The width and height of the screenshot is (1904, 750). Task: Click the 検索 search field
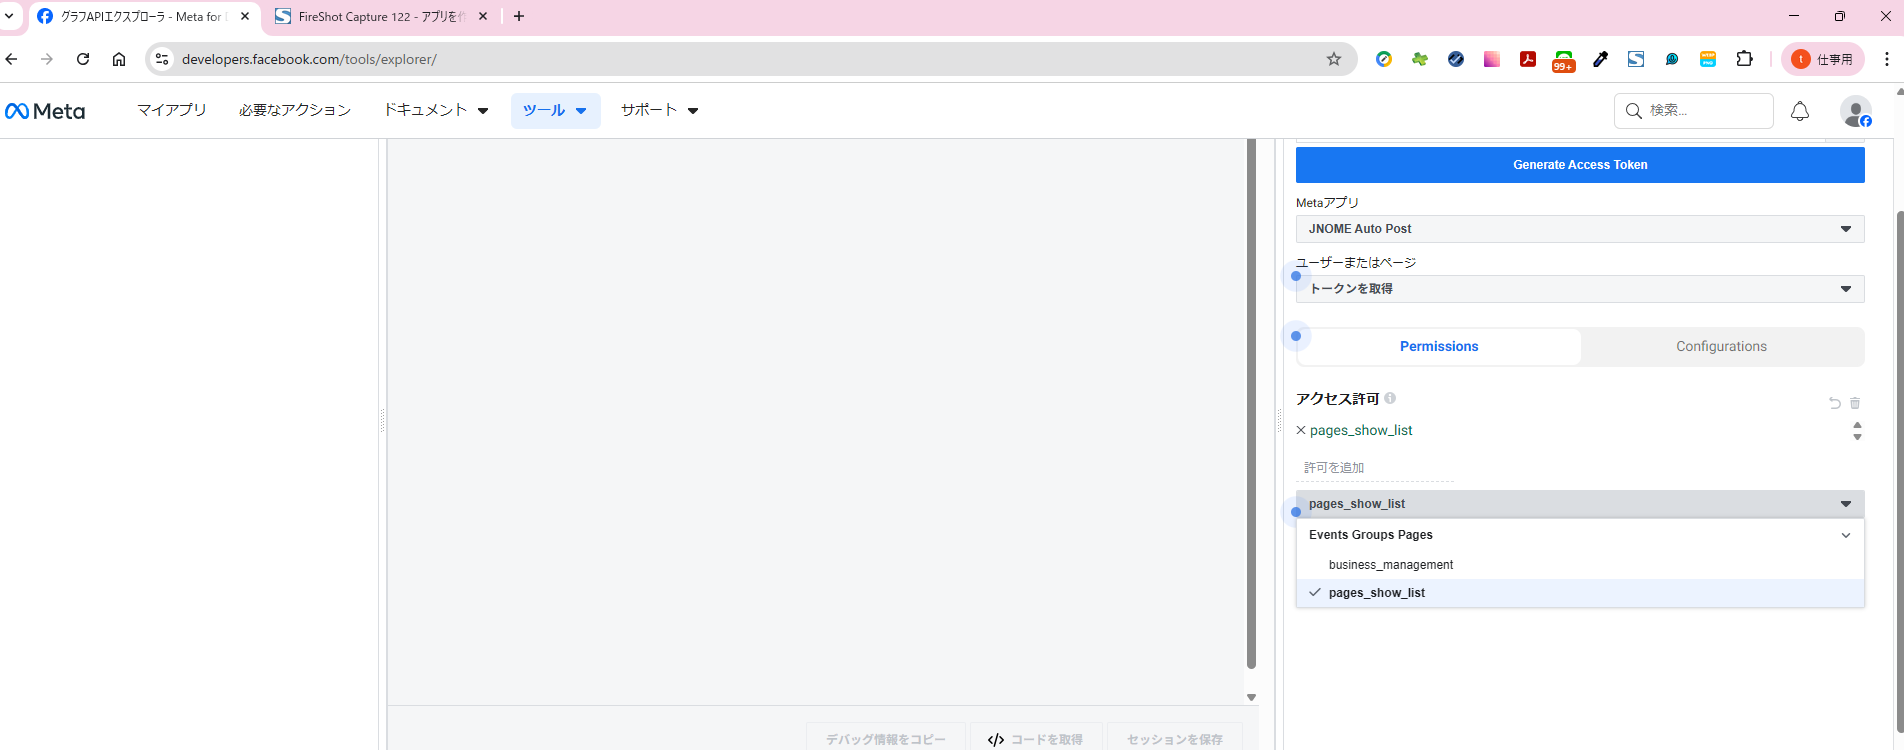pos(1694,111)
